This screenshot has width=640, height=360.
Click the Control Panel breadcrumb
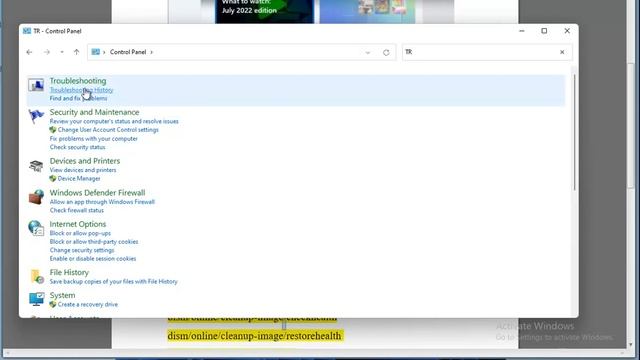(x=128, y=52)
